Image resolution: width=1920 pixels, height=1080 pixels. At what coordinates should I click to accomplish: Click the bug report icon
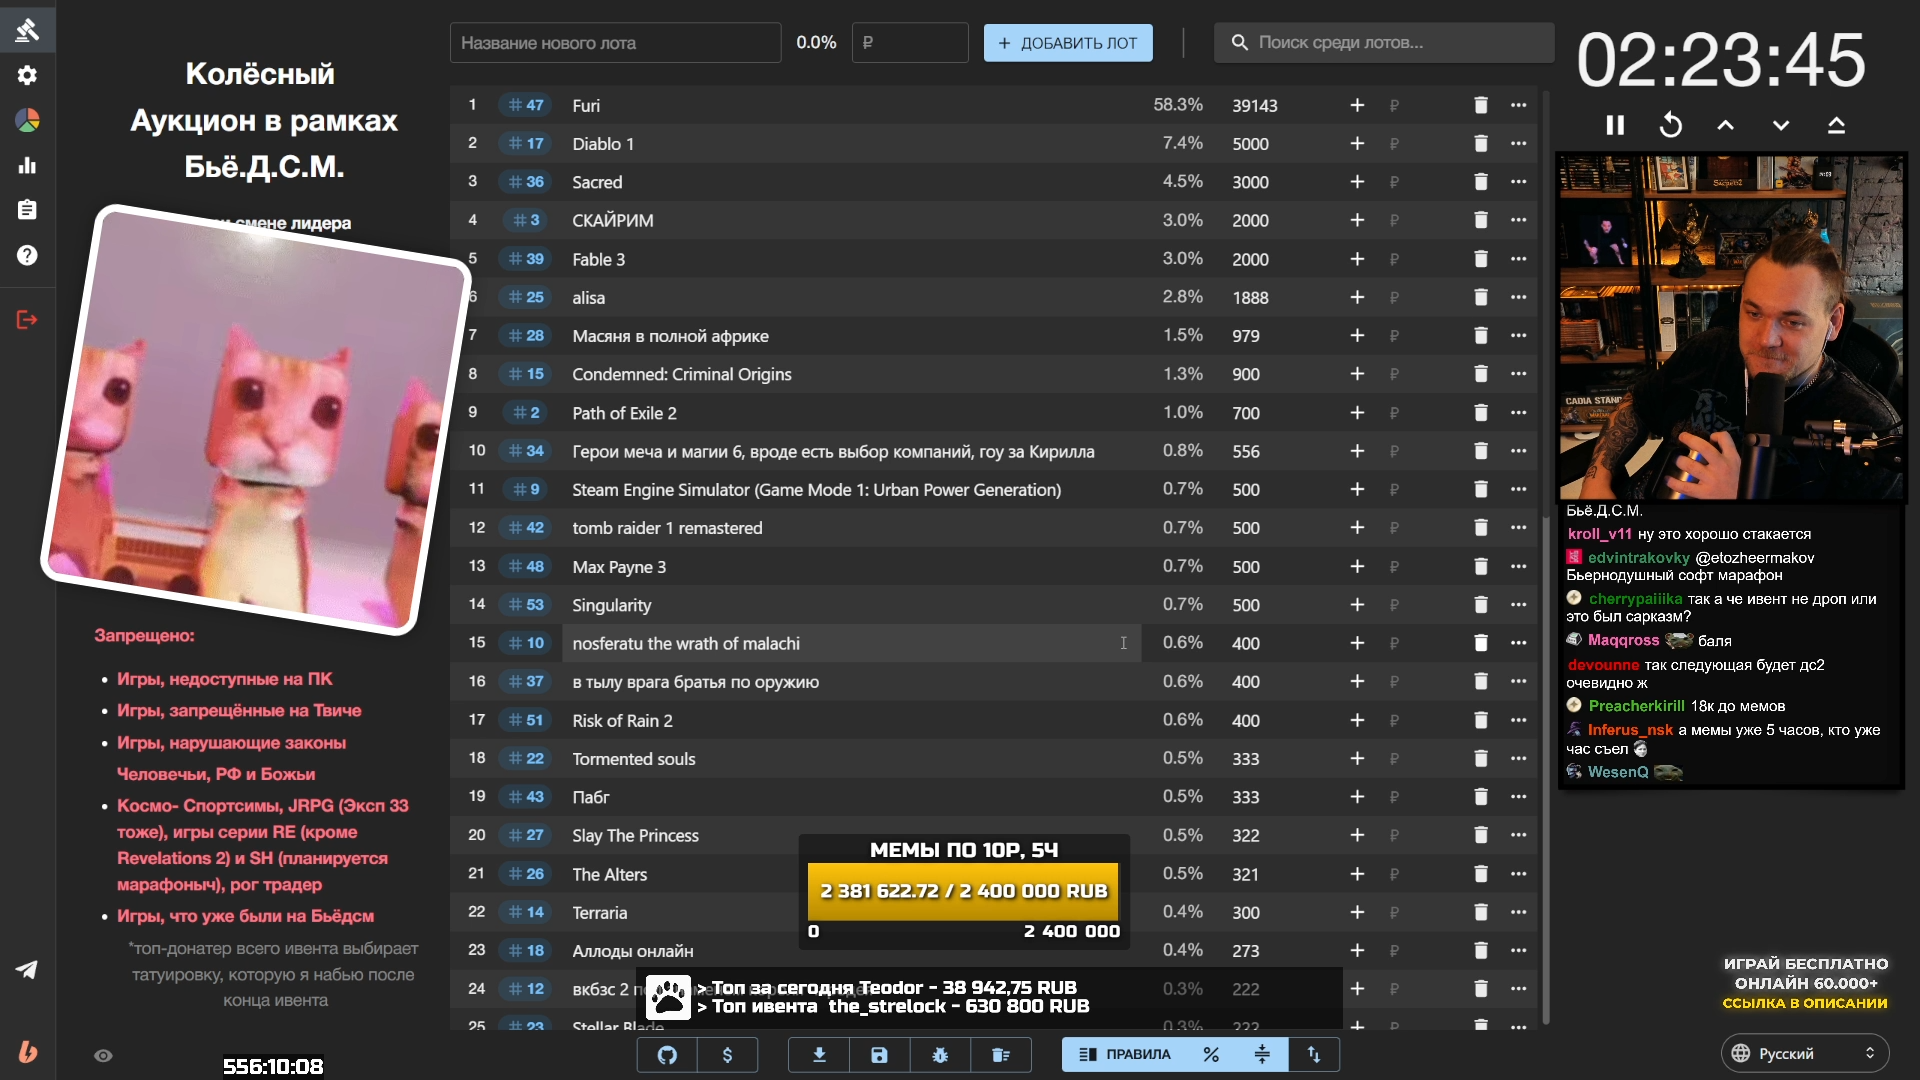coord(940,1055)
